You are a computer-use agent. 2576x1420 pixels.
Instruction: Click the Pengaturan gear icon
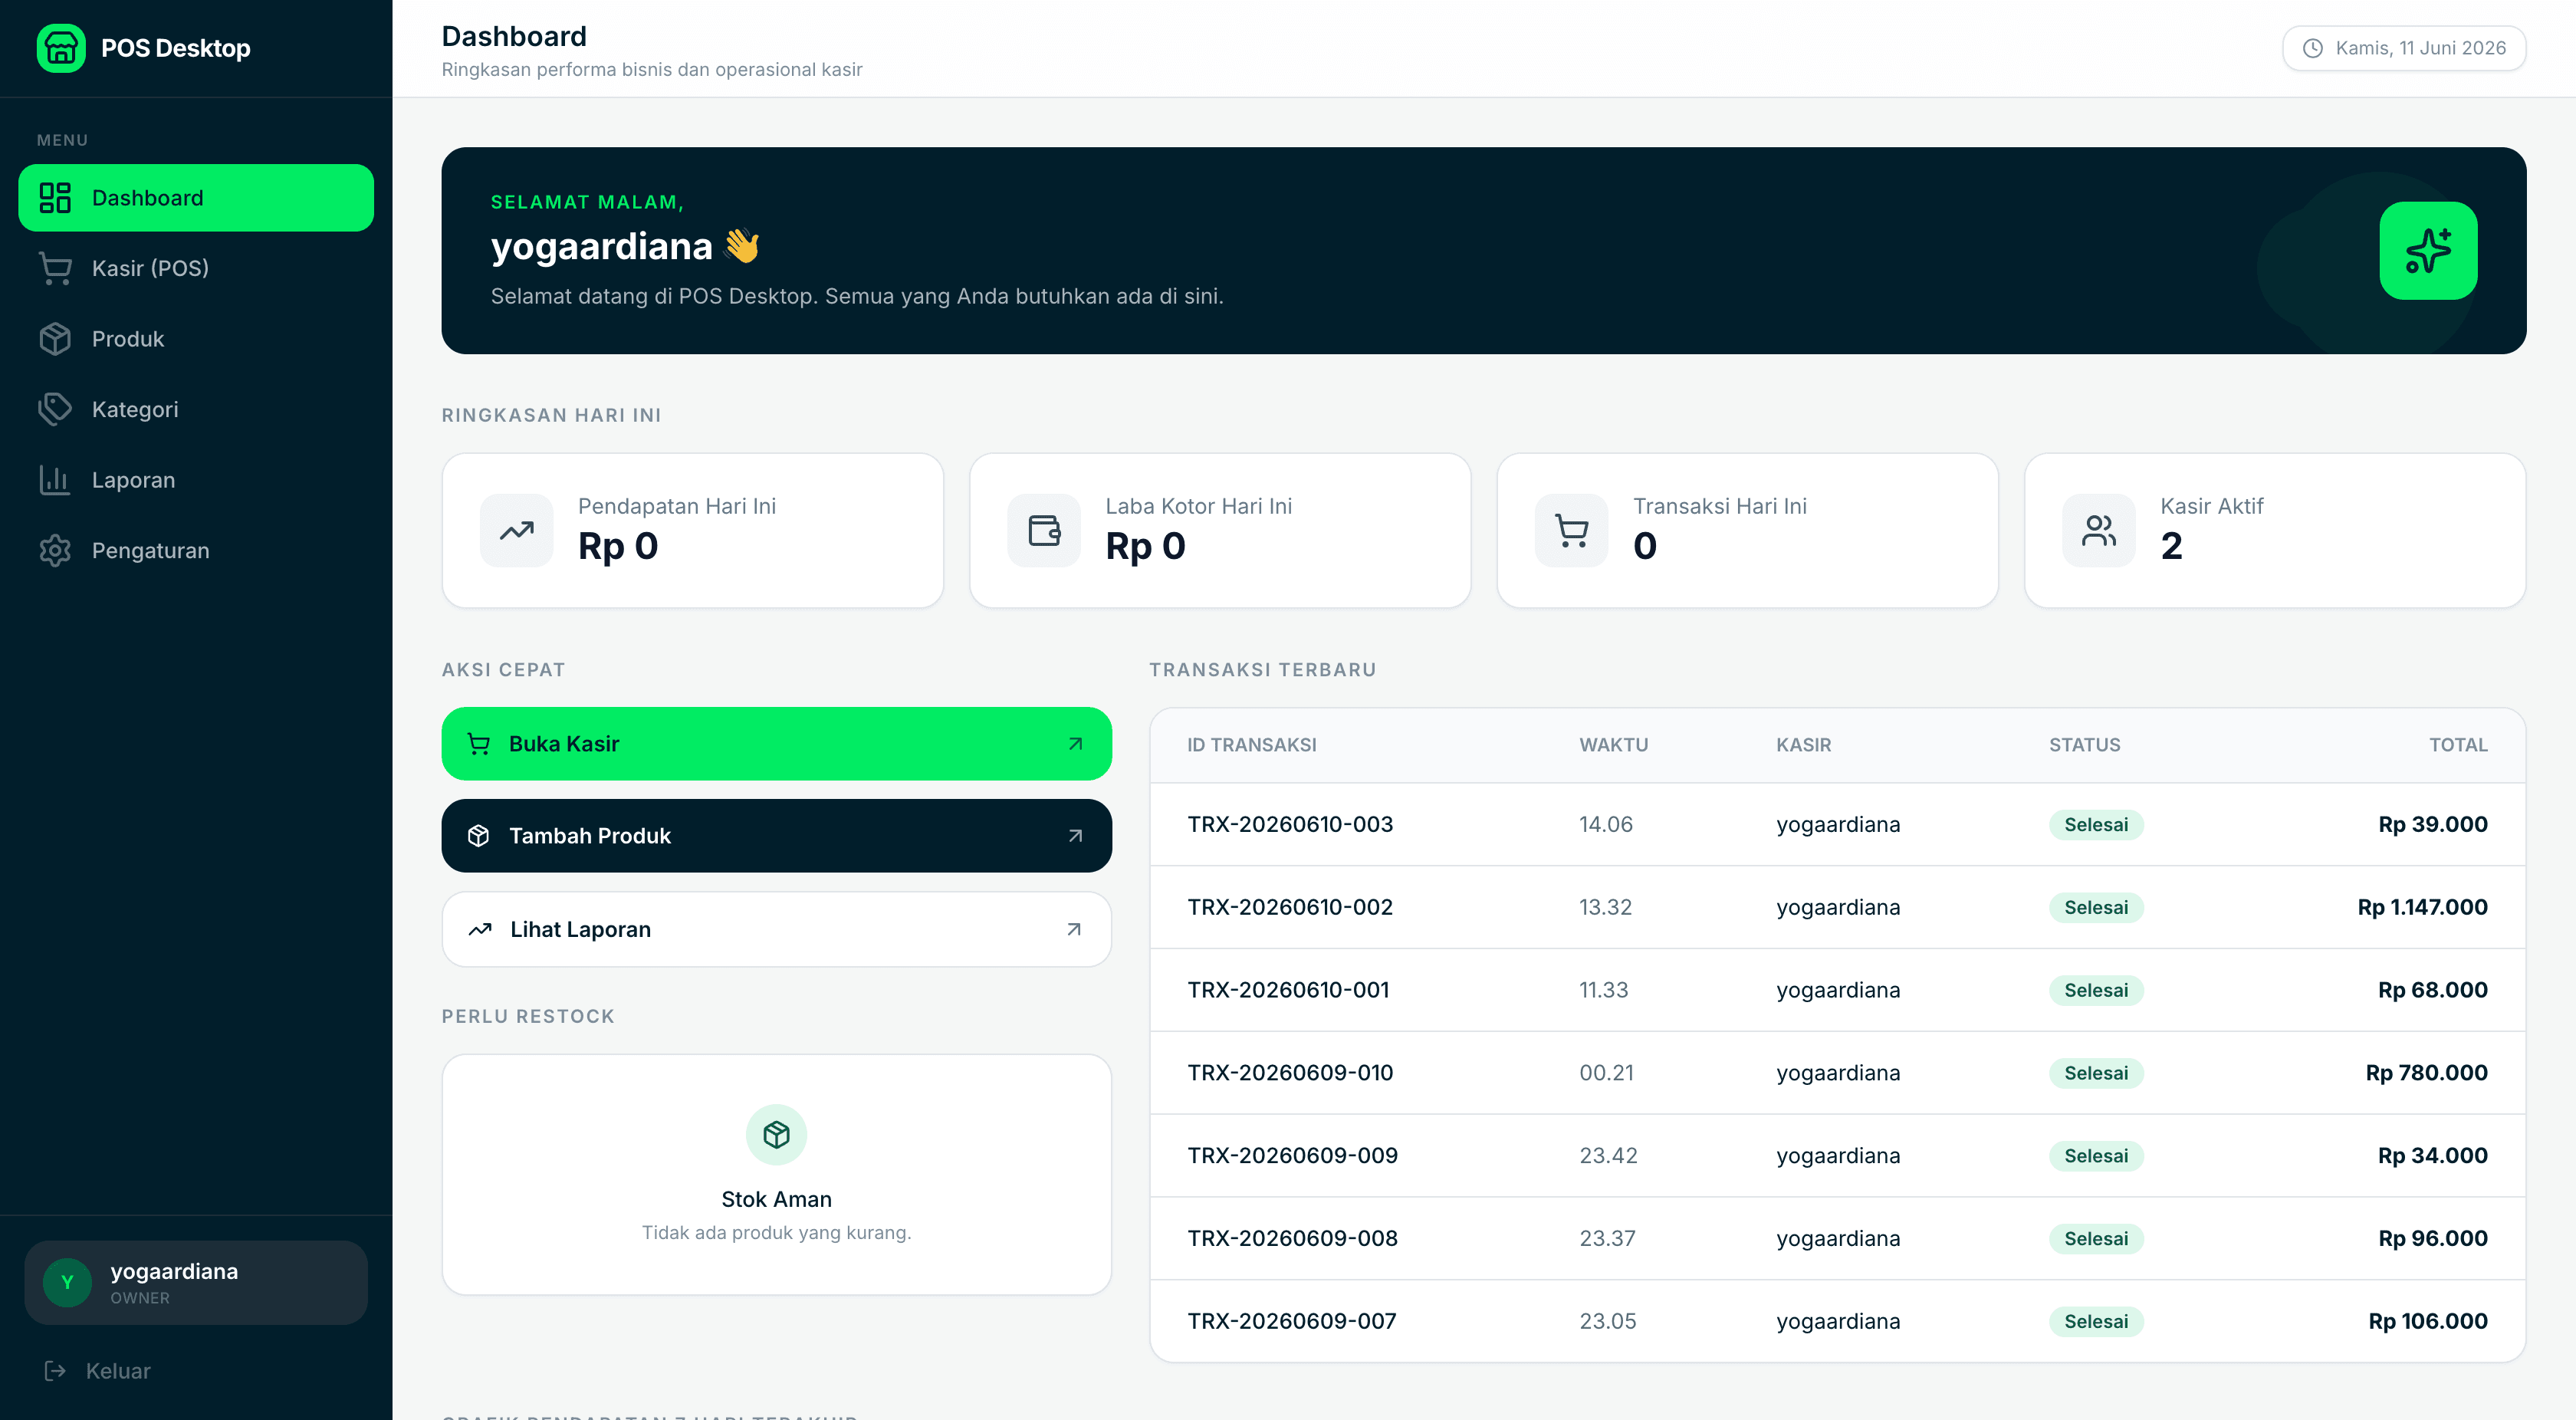(55, 550)
